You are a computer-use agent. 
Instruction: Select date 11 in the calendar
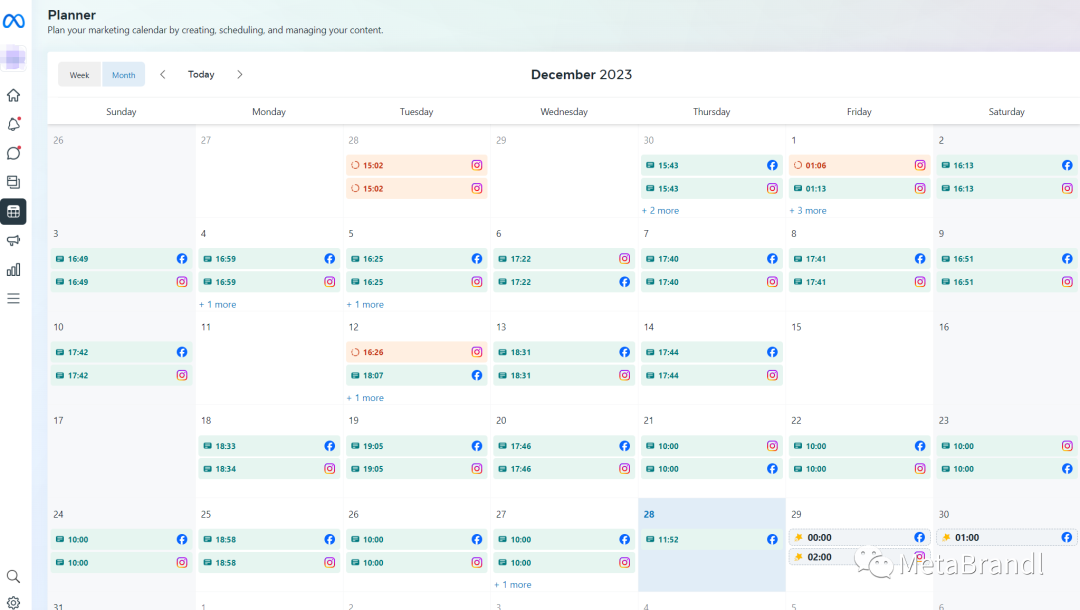(206, 327)
